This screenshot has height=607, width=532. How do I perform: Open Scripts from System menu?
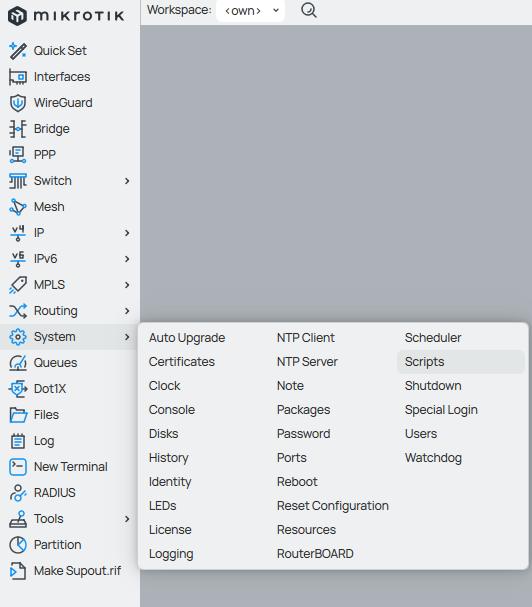click(461, 362)
